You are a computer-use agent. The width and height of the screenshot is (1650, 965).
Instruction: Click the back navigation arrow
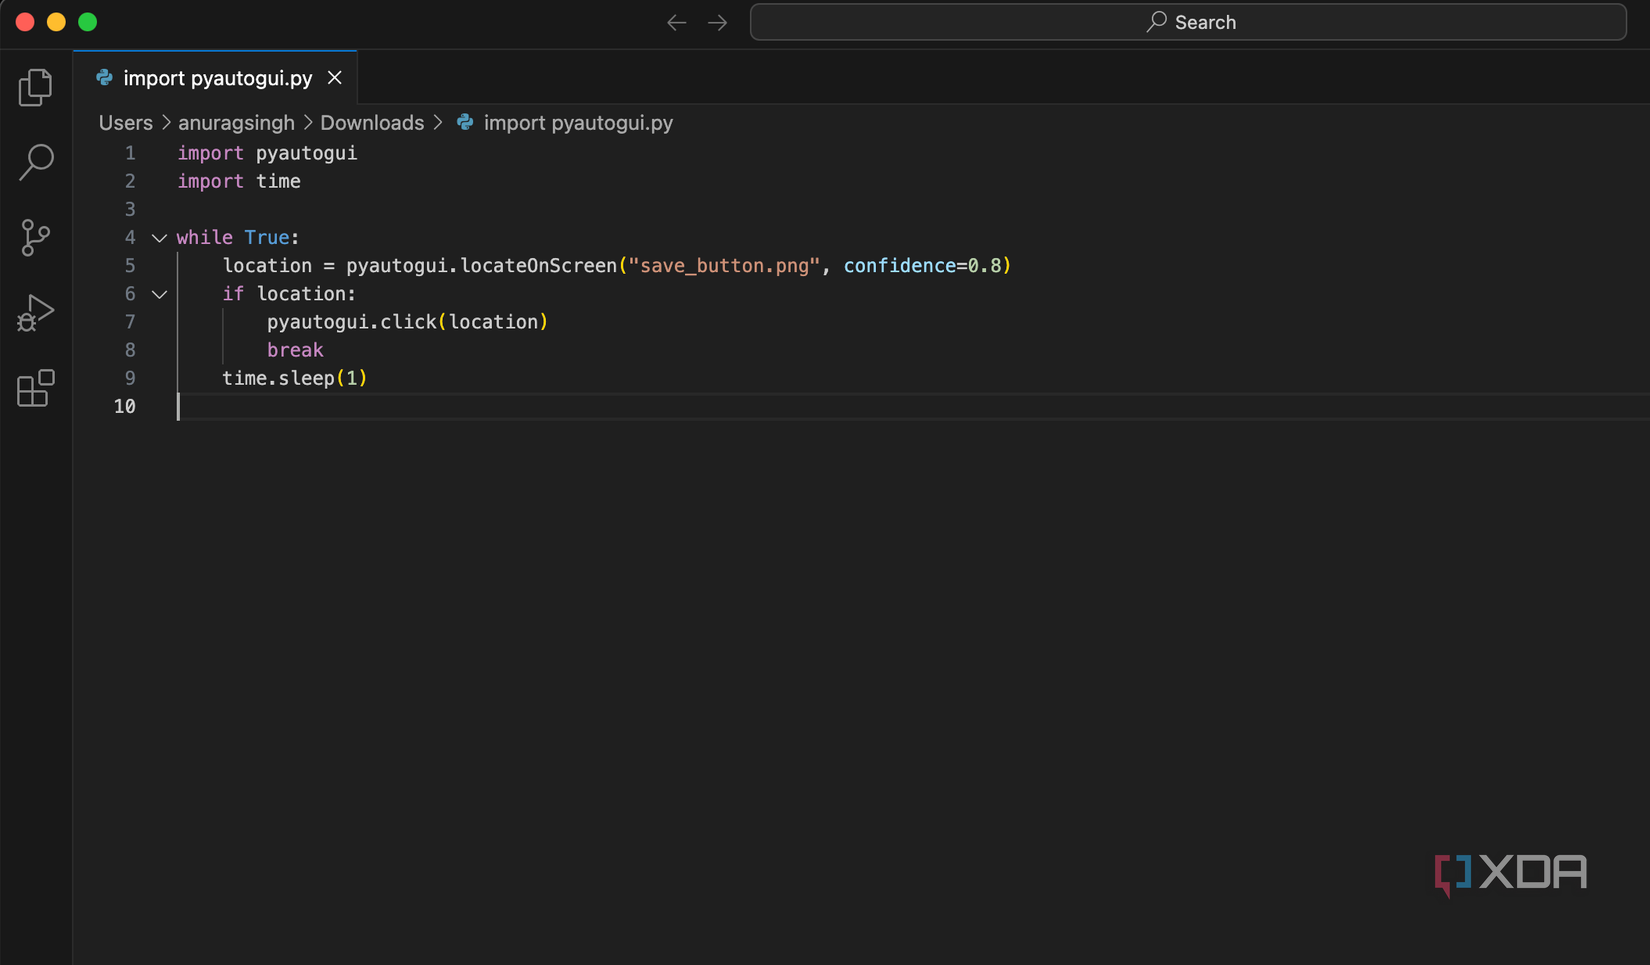coord(676,21)
